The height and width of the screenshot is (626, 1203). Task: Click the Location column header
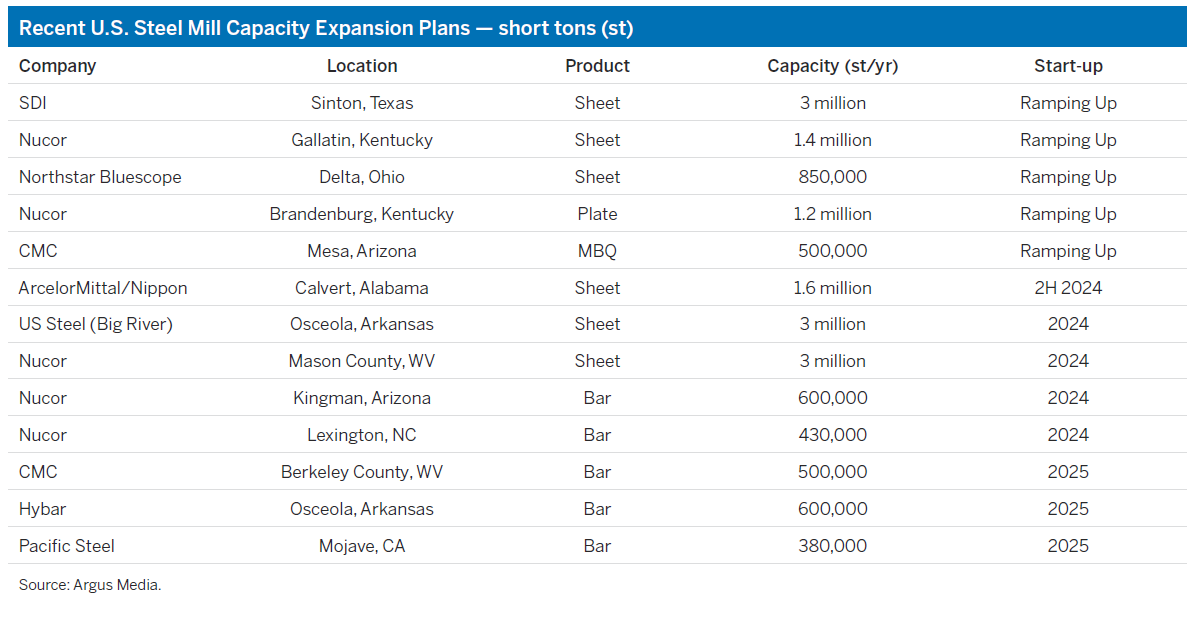[362, 66]
